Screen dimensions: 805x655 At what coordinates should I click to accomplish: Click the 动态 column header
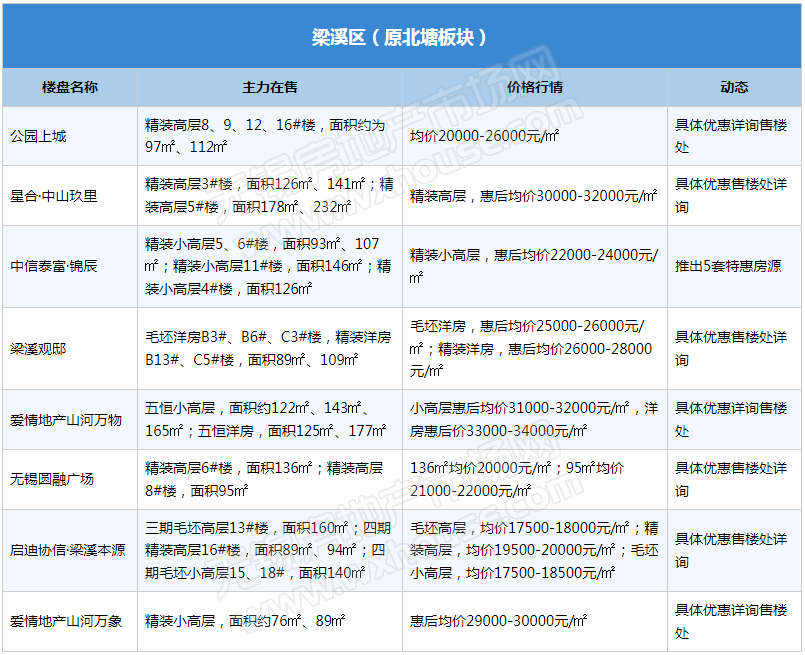pos(734,87)
